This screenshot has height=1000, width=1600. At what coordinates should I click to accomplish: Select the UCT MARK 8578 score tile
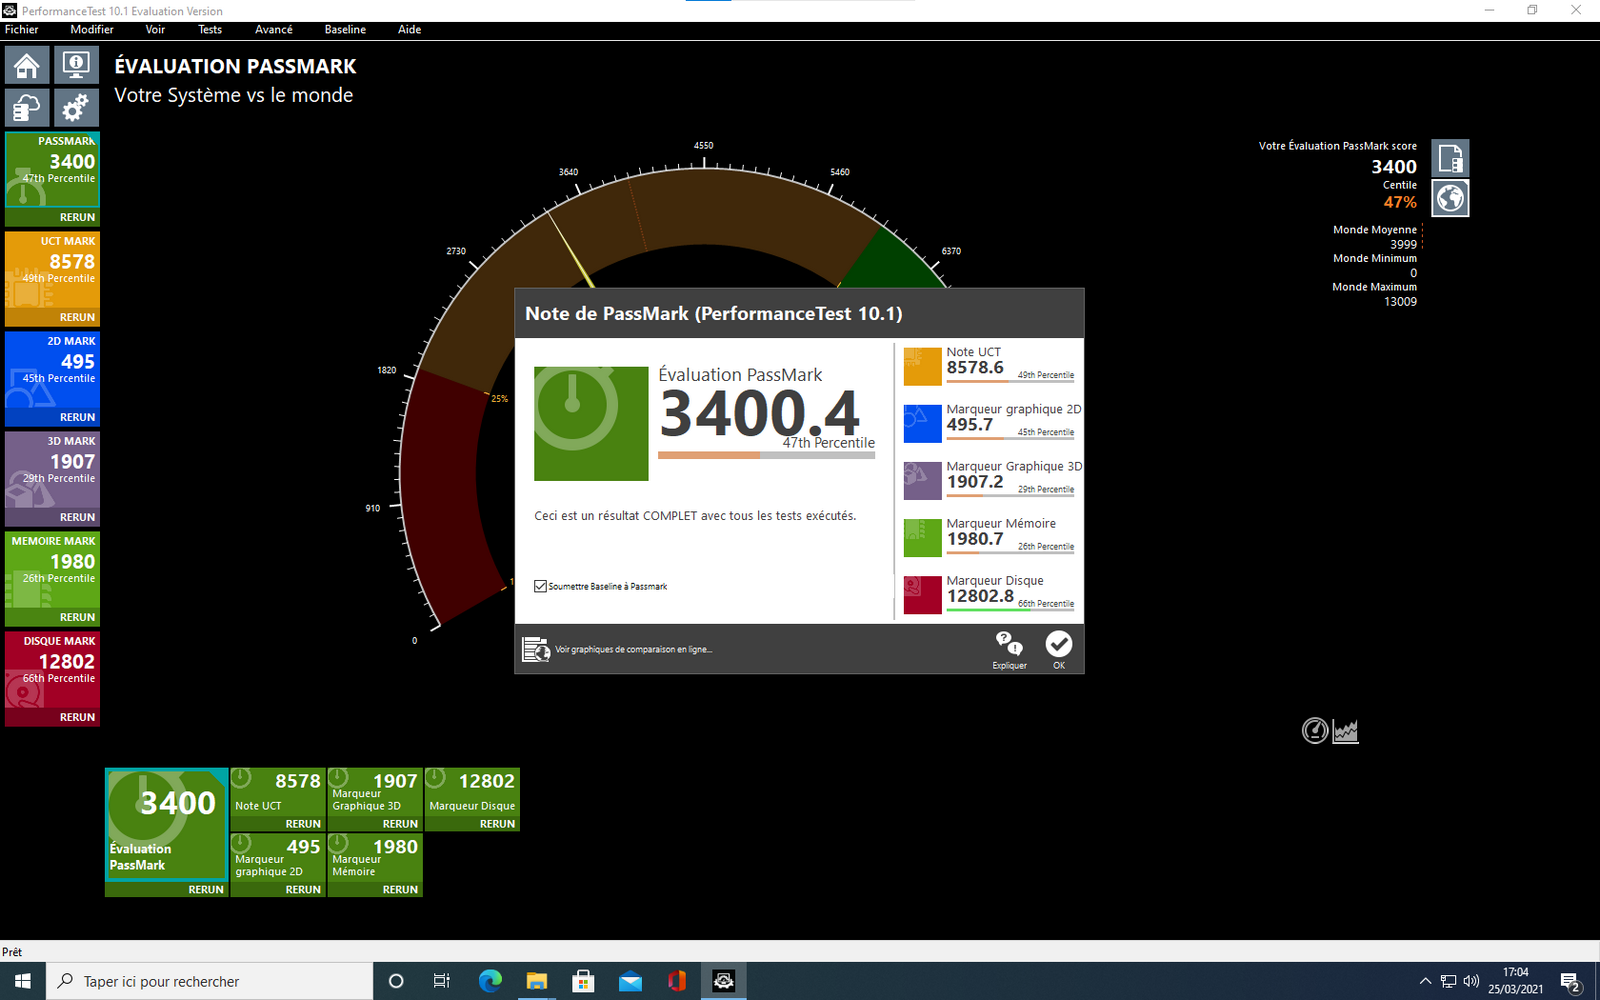tap(52, 270)
